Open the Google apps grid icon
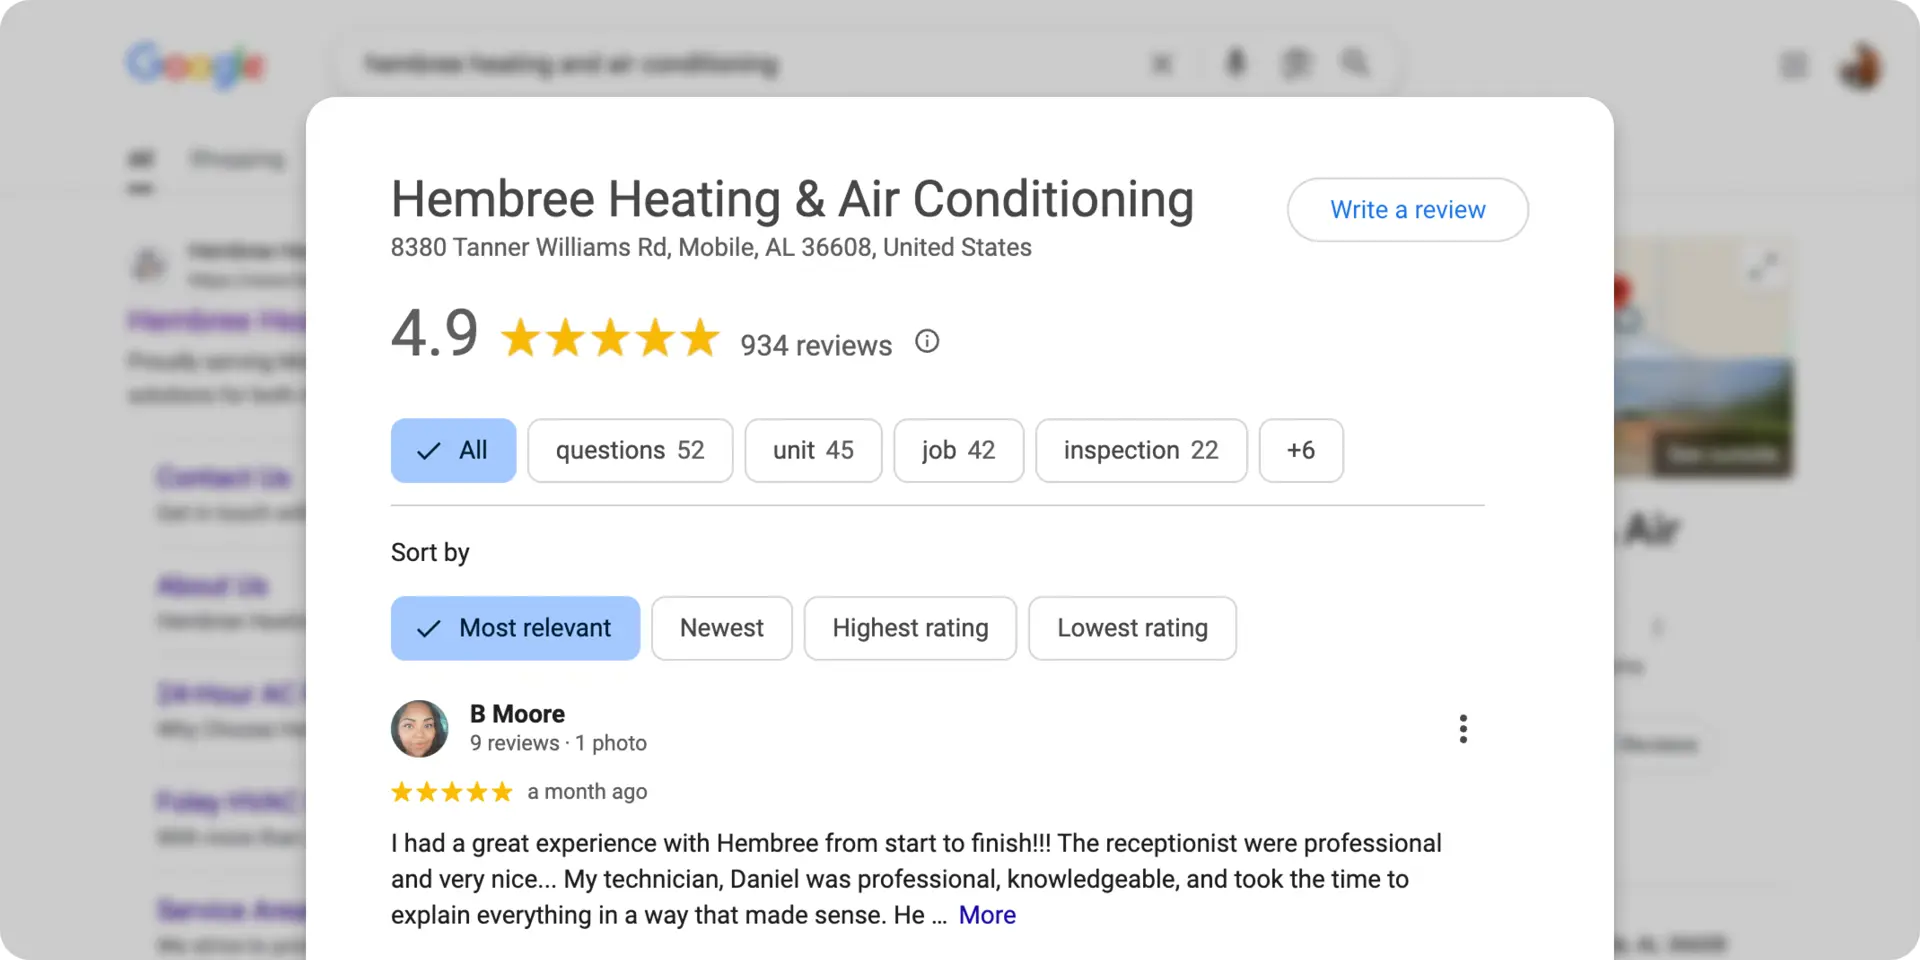 click(1794, 66)
